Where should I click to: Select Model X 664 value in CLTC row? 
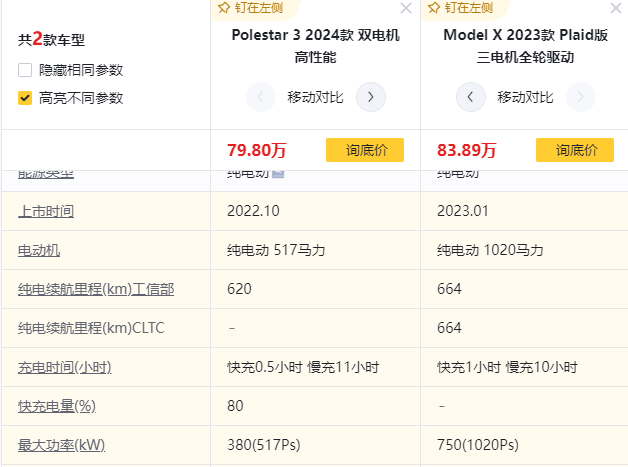tap(449, 328)
